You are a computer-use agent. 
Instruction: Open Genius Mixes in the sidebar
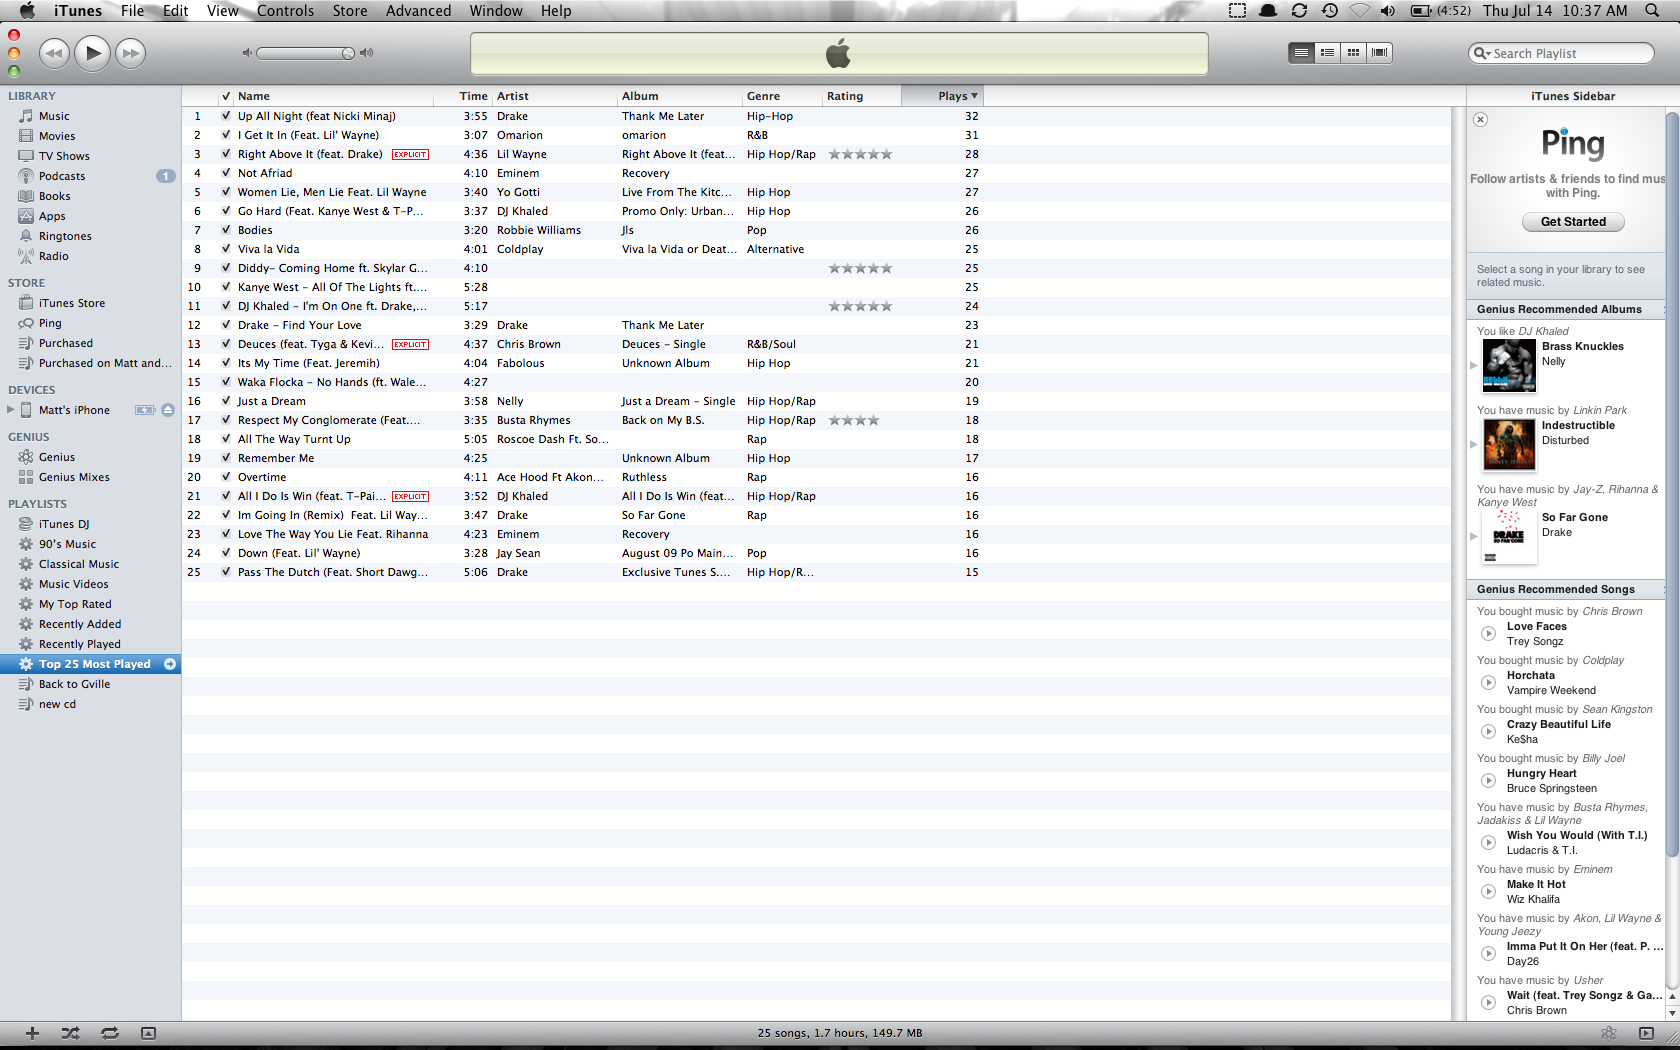click(74, 477)
